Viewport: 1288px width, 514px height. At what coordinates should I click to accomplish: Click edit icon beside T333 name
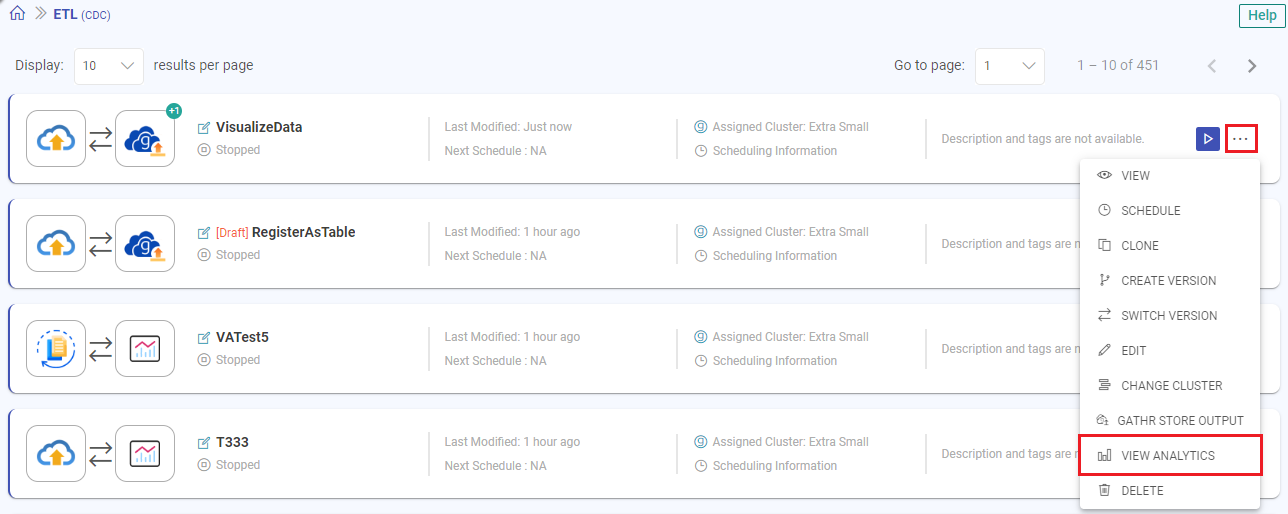204,443
